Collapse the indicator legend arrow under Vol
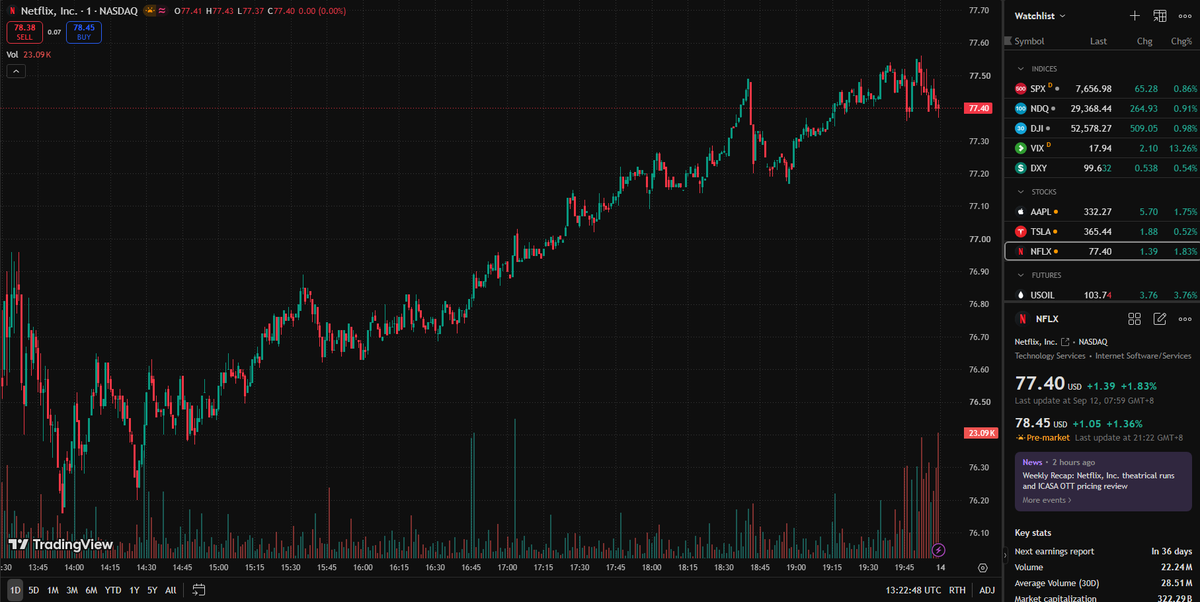This screenshot has height=602, width=1200. click(x=15, y=71)
